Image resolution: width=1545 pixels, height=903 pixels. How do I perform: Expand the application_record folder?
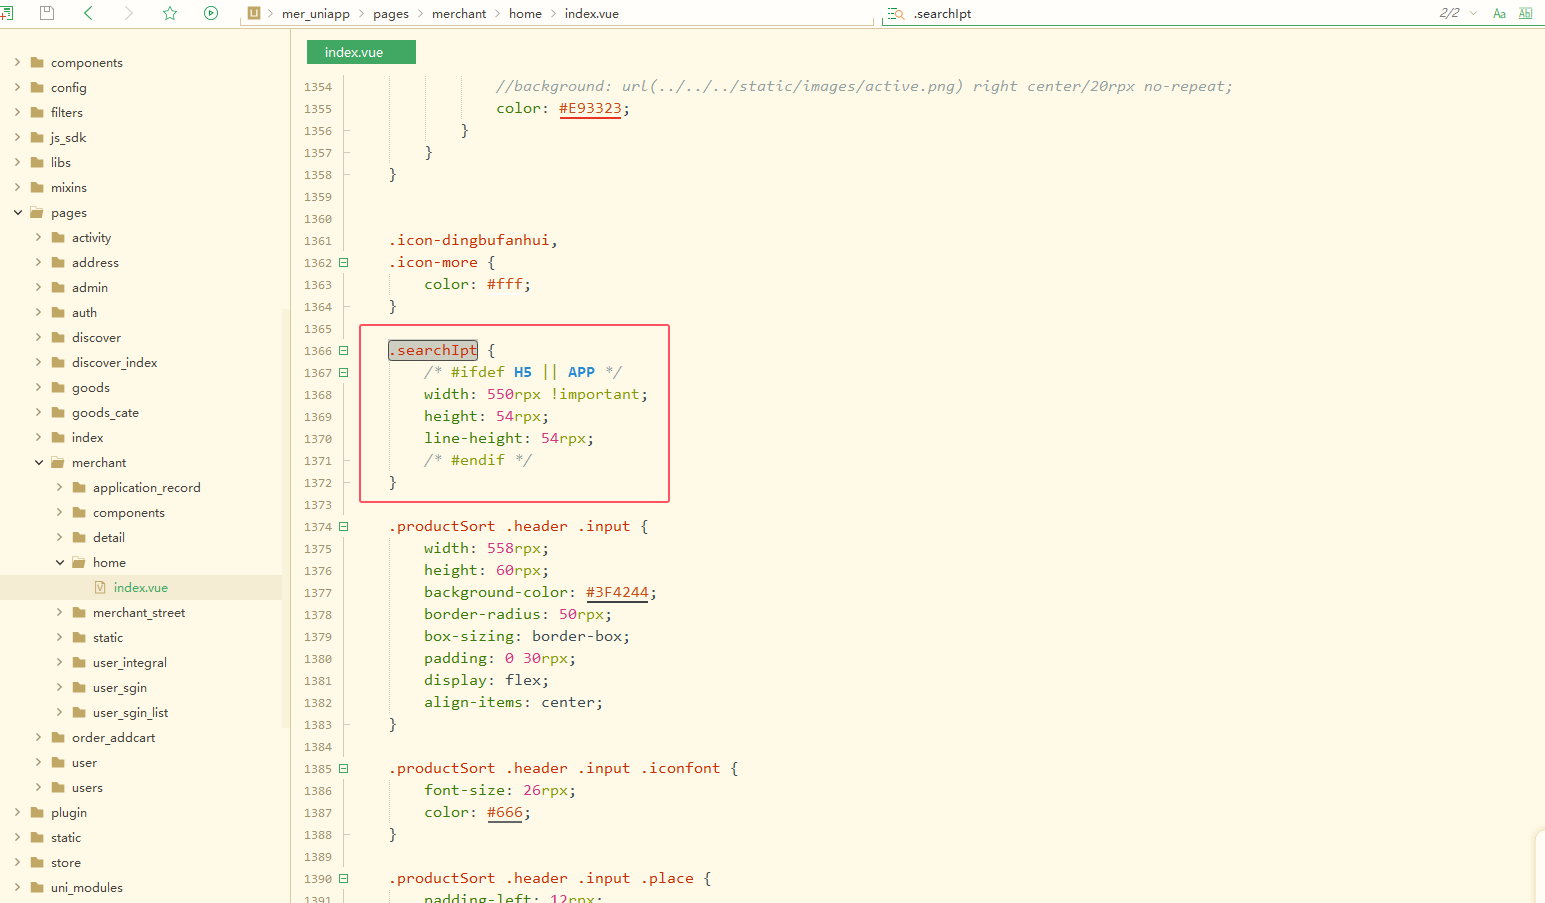point(59,487)
